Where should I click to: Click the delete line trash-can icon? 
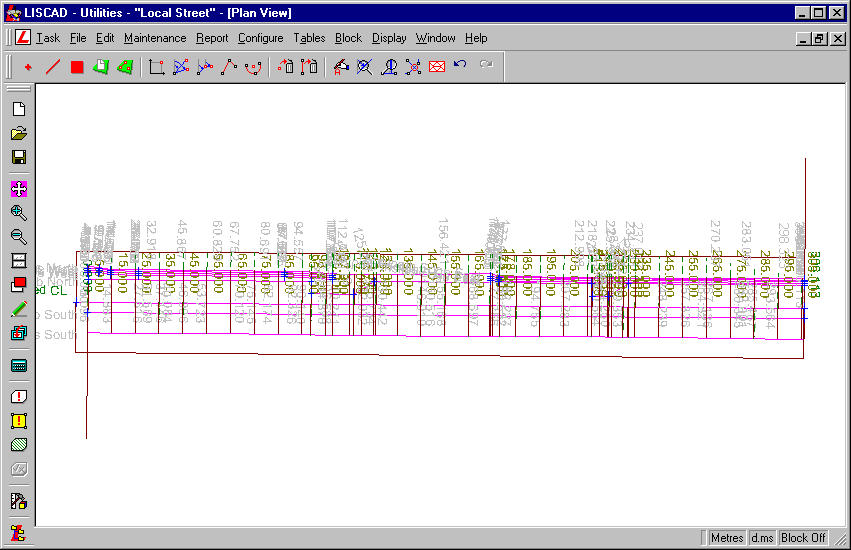point(309,67)
